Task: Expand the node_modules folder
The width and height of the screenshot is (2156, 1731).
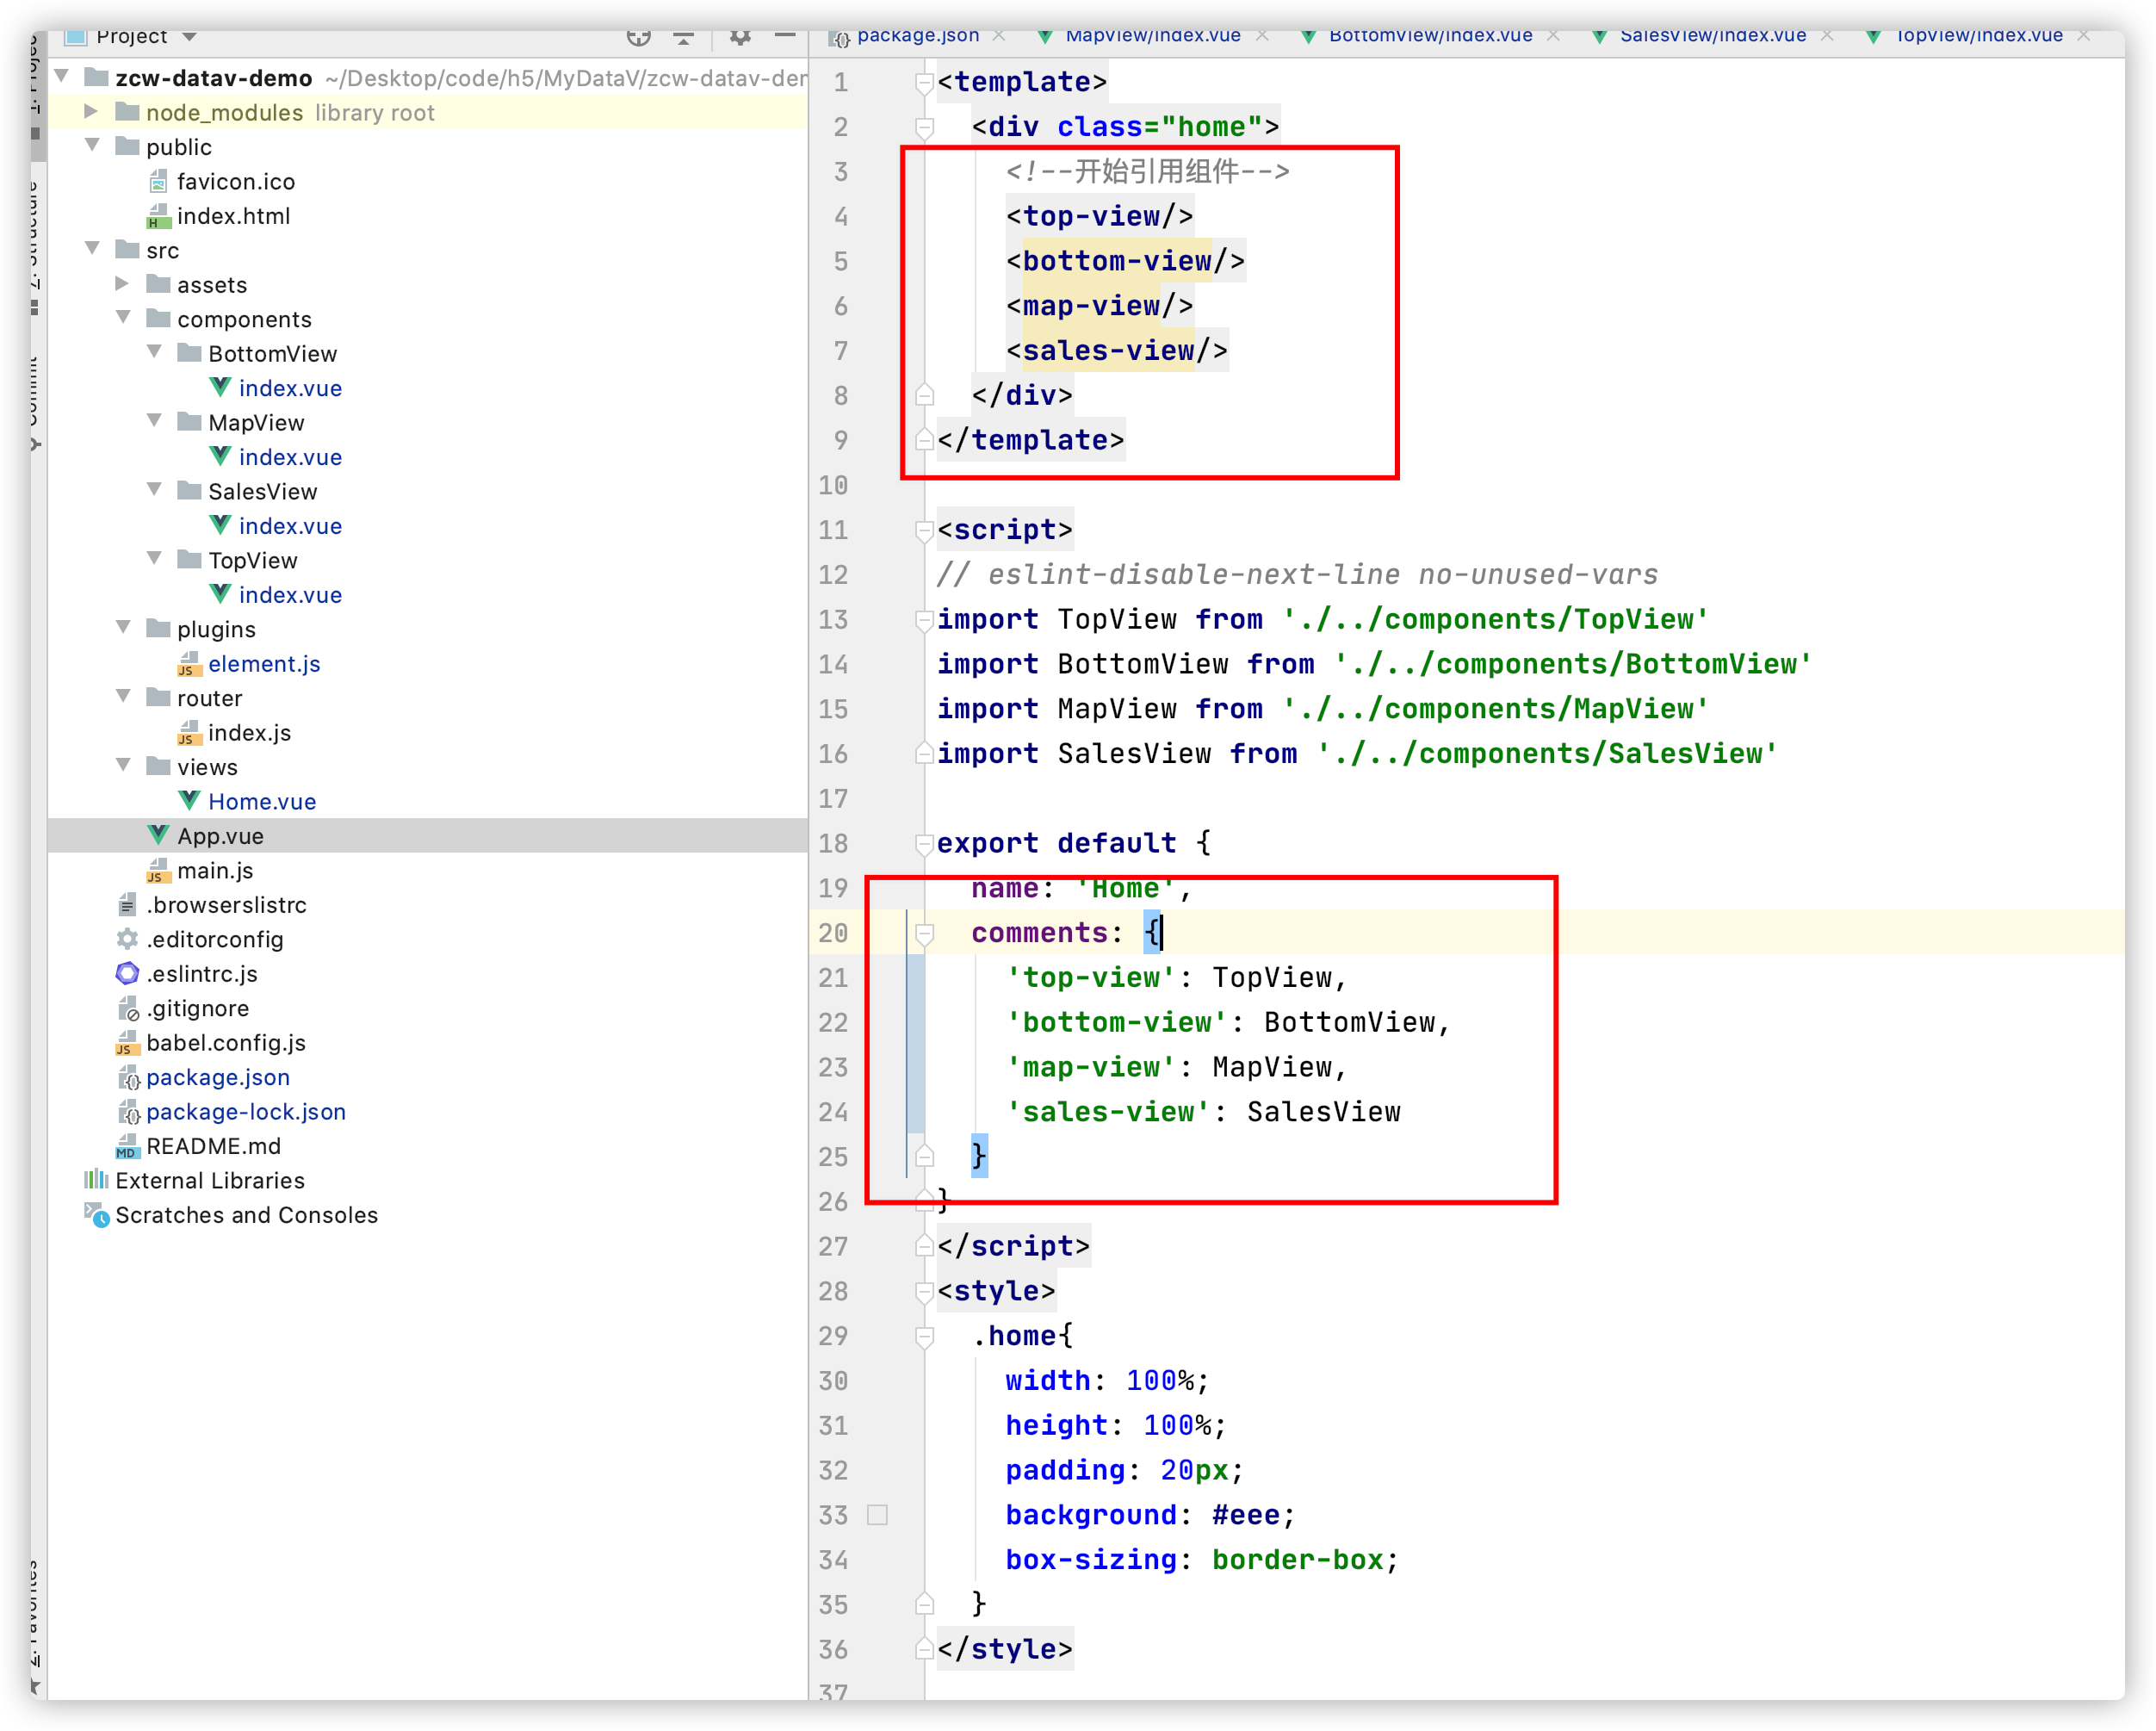Action: 91,112
